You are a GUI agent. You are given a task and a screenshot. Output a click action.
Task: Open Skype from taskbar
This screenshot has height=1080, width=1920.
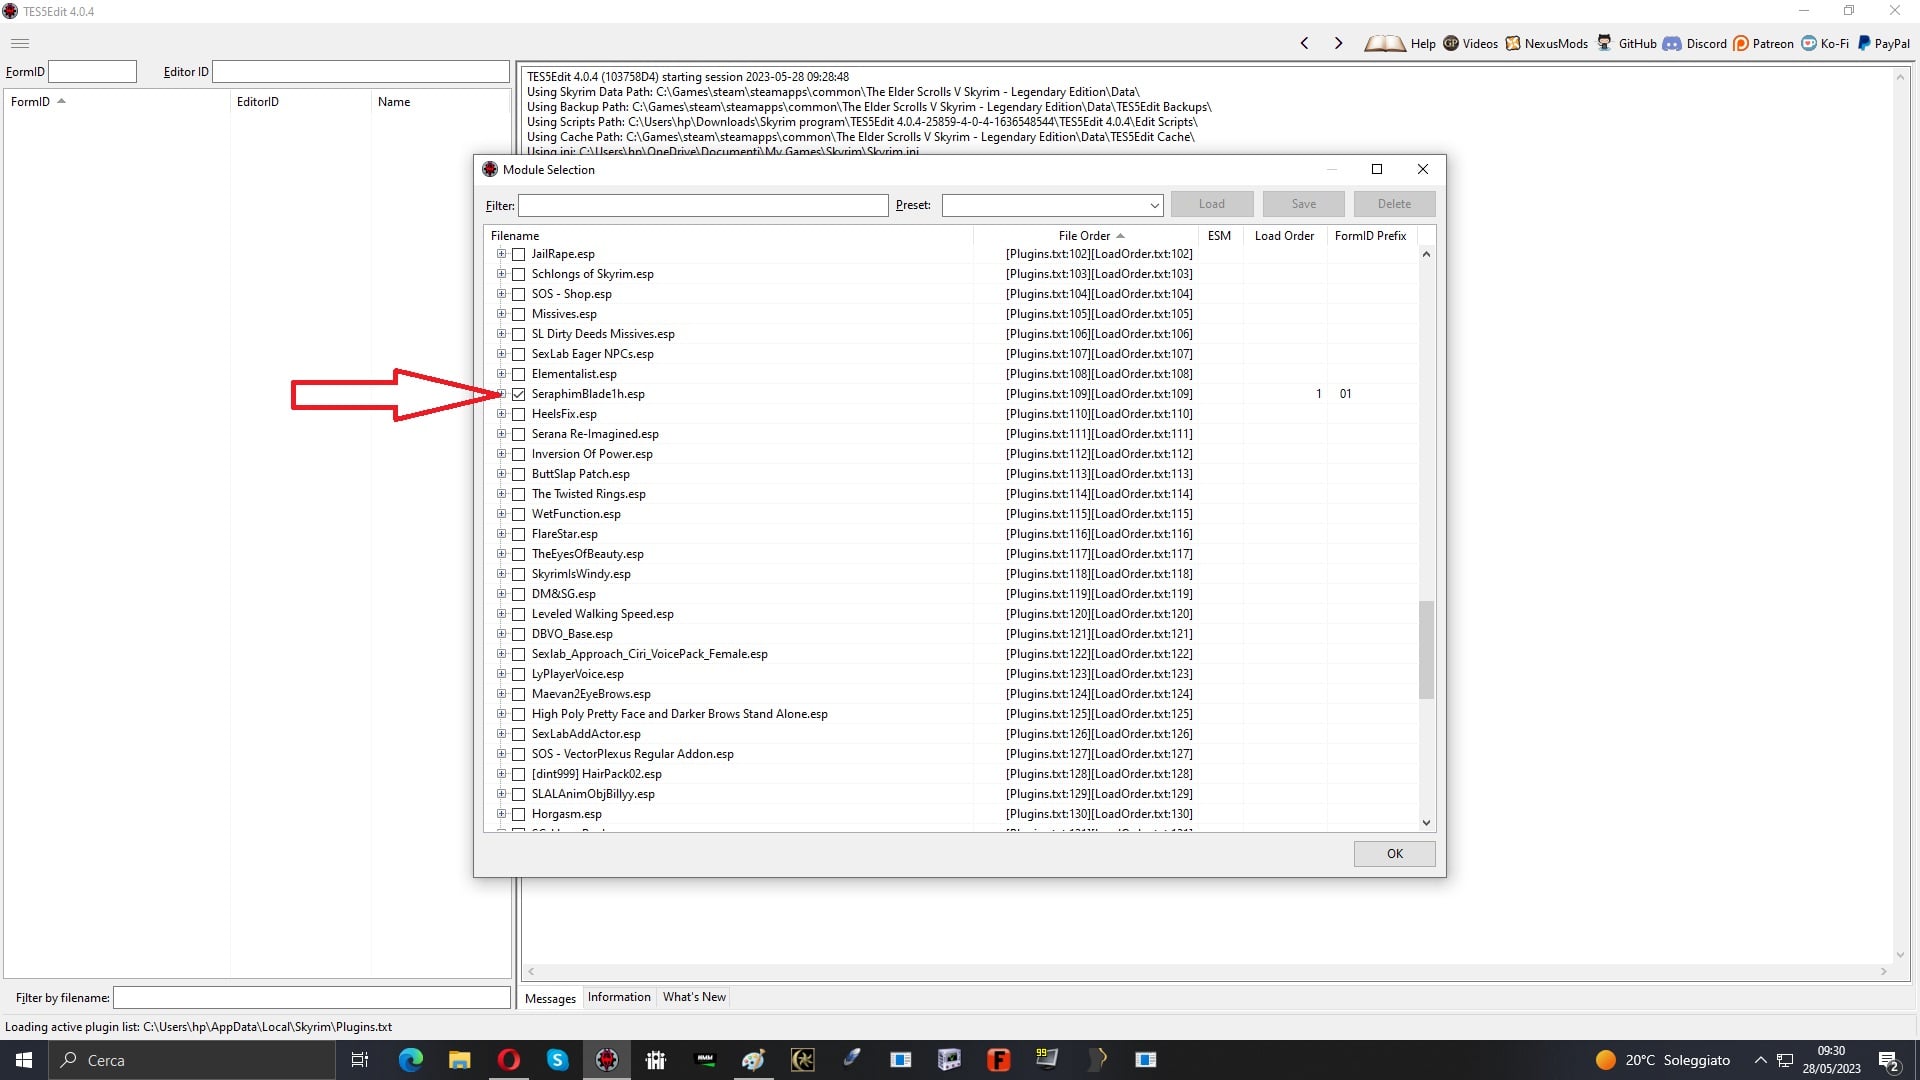pos(557,1060)
